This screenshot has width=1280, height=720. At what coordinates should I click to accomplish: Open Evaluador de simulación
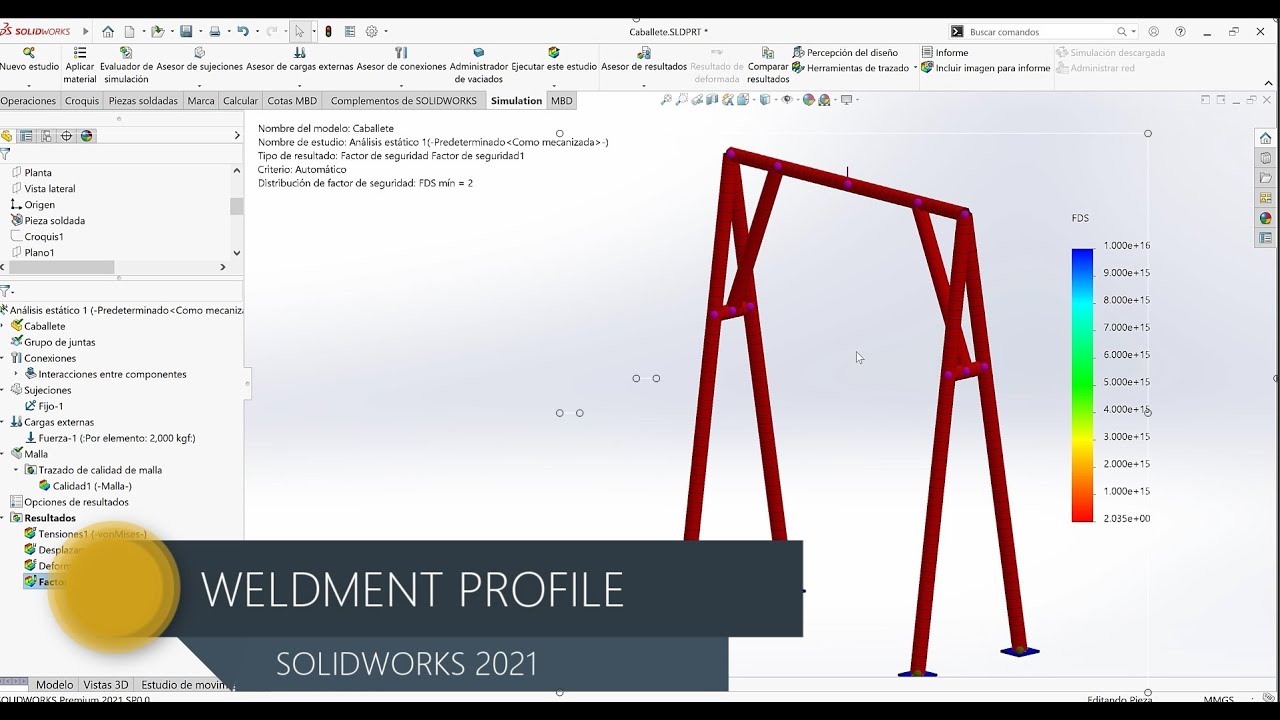[x=126, y=65]
